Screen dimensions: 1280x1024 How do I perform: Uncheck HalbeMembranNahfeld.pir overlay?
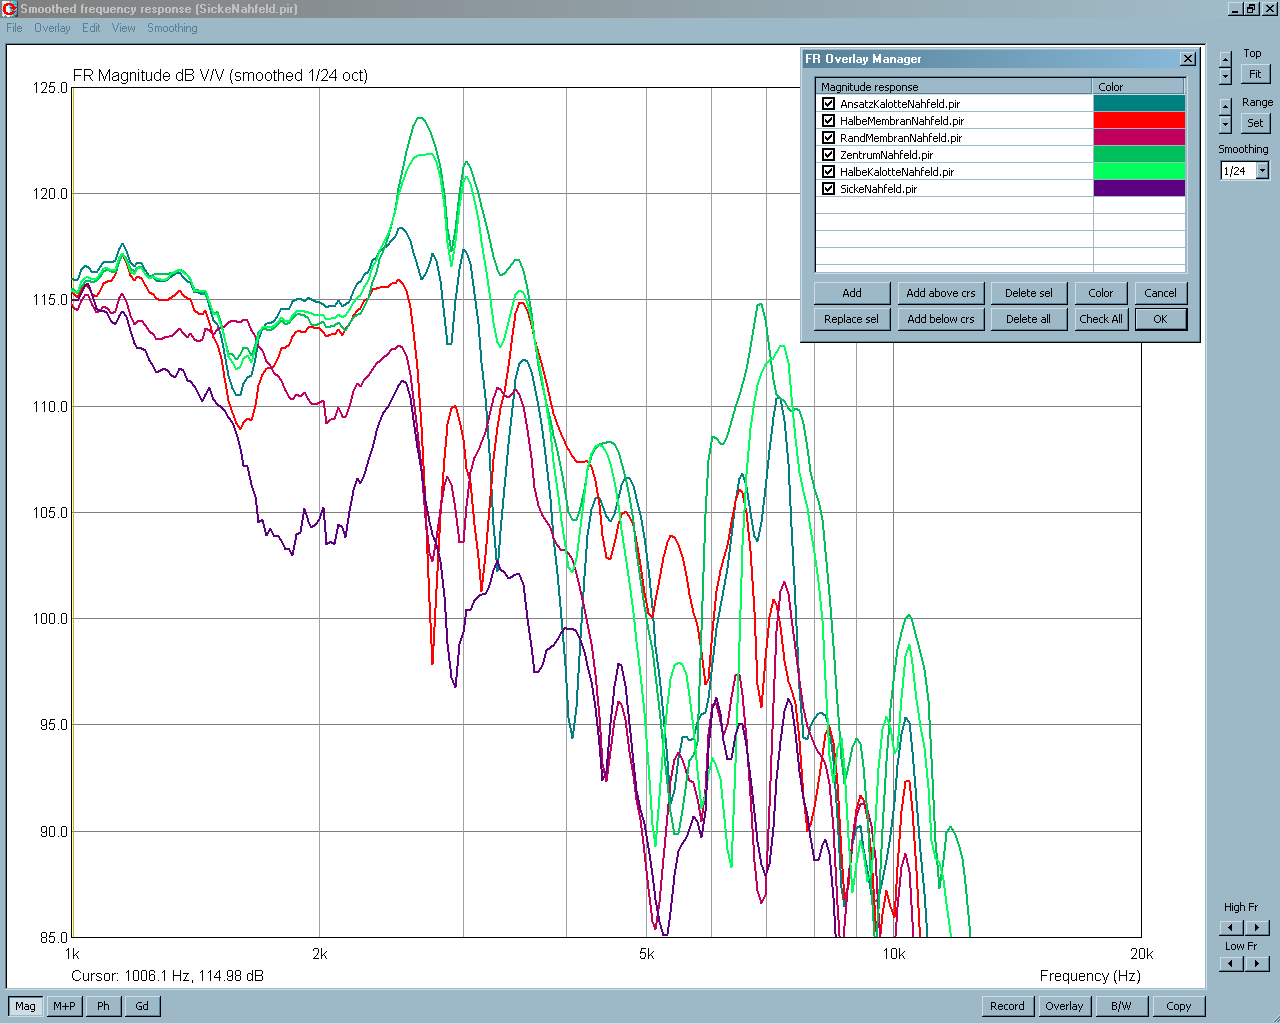click(x=828, y=121)
